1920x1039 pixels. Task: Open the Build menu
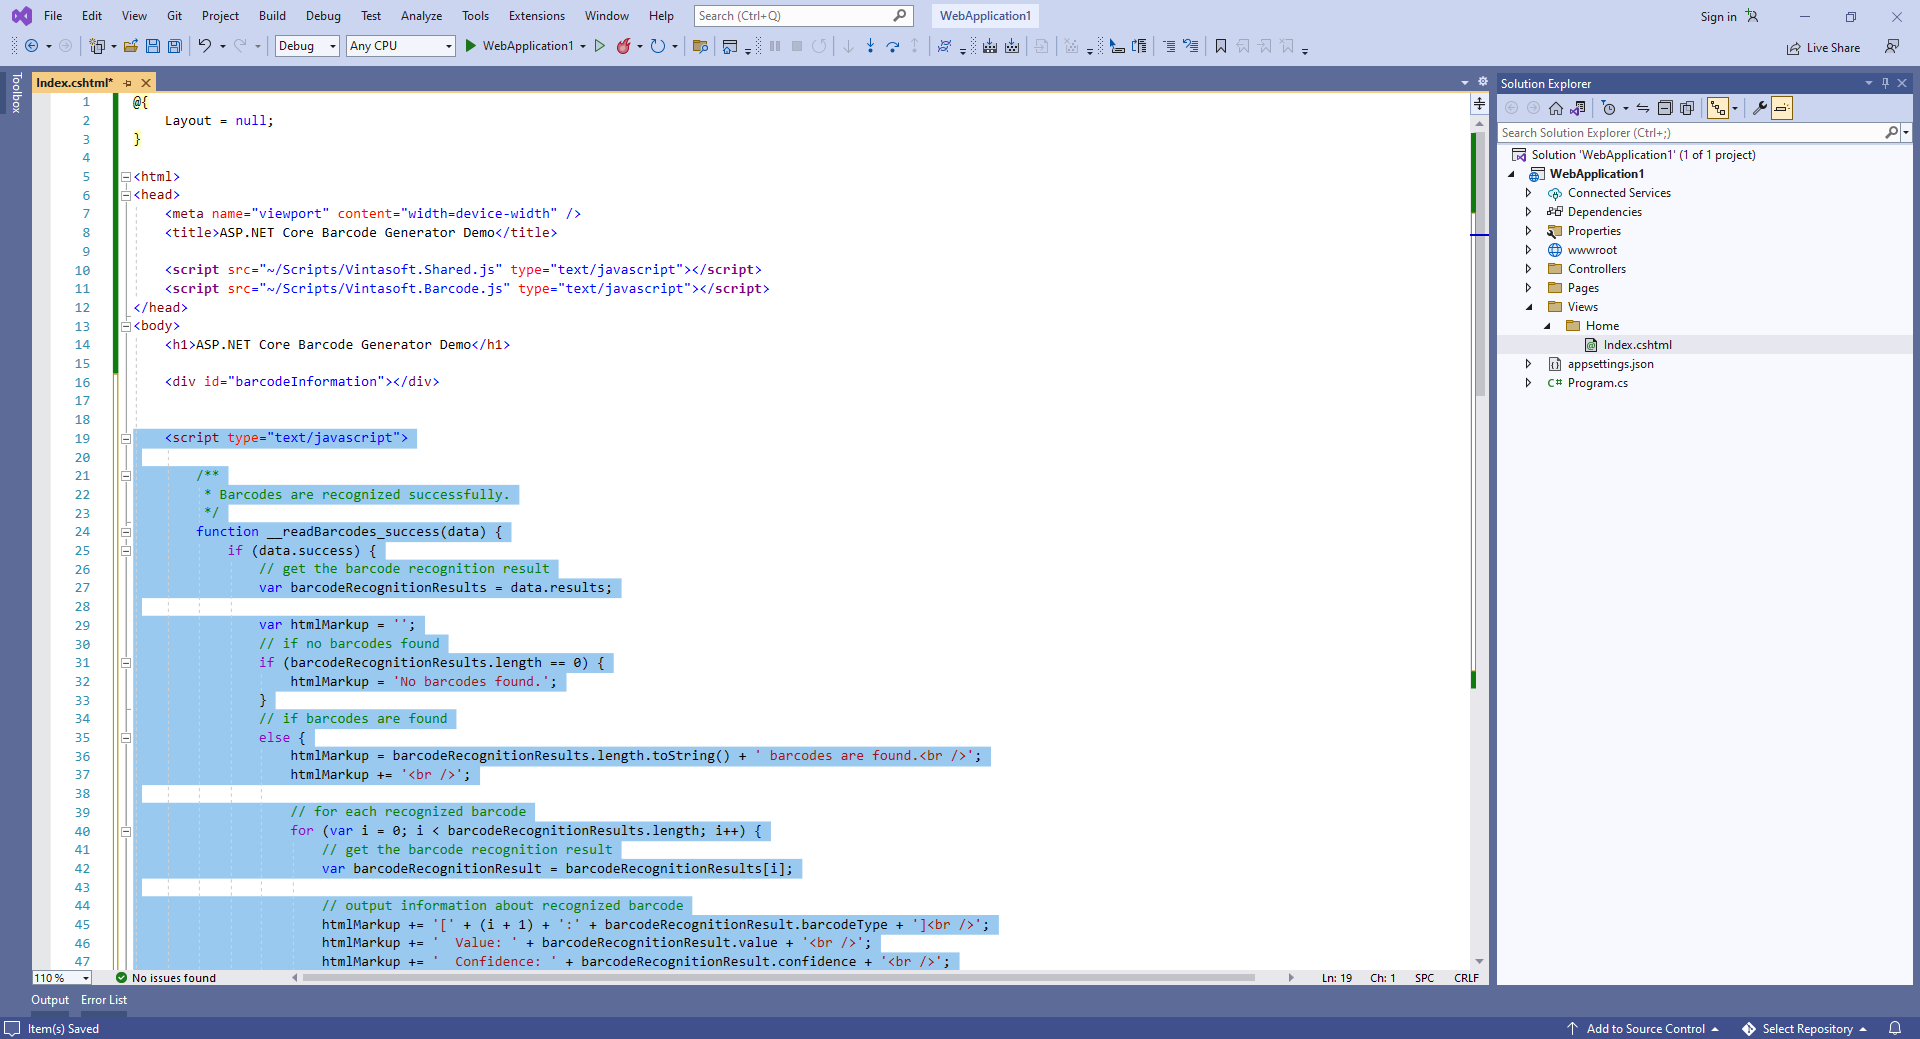pyautogui.click(x=272, y=16)
